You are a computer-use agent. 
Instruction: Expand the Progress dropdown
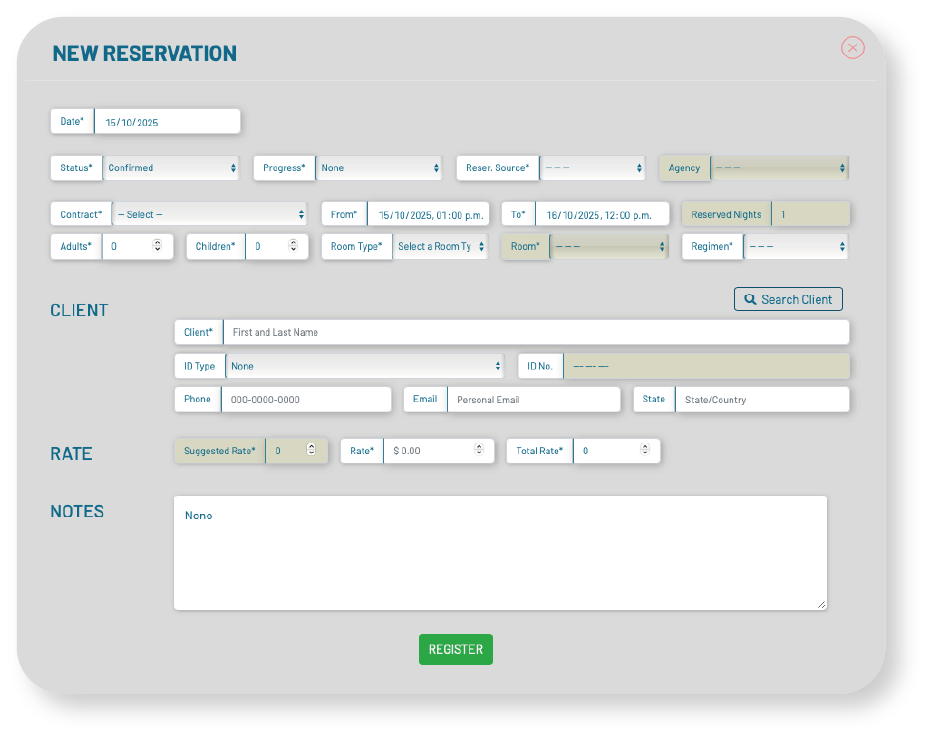click(x=378, y=168)
